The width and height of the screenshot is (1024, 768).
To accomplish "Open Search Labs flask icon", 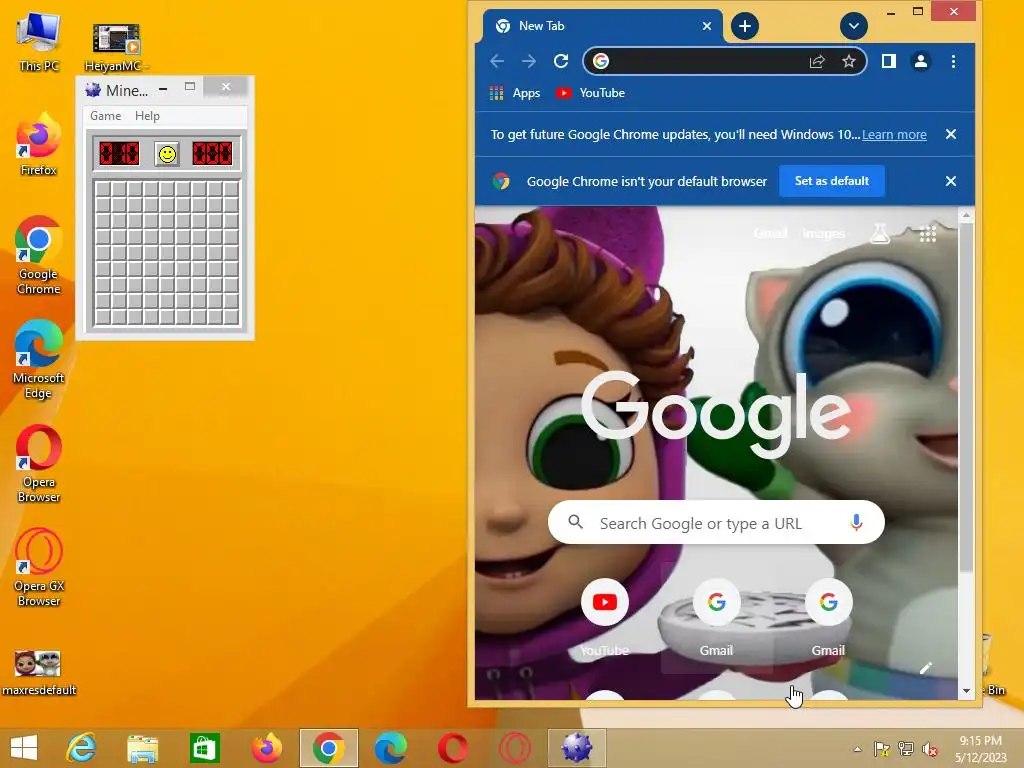I will click(880, 233).
